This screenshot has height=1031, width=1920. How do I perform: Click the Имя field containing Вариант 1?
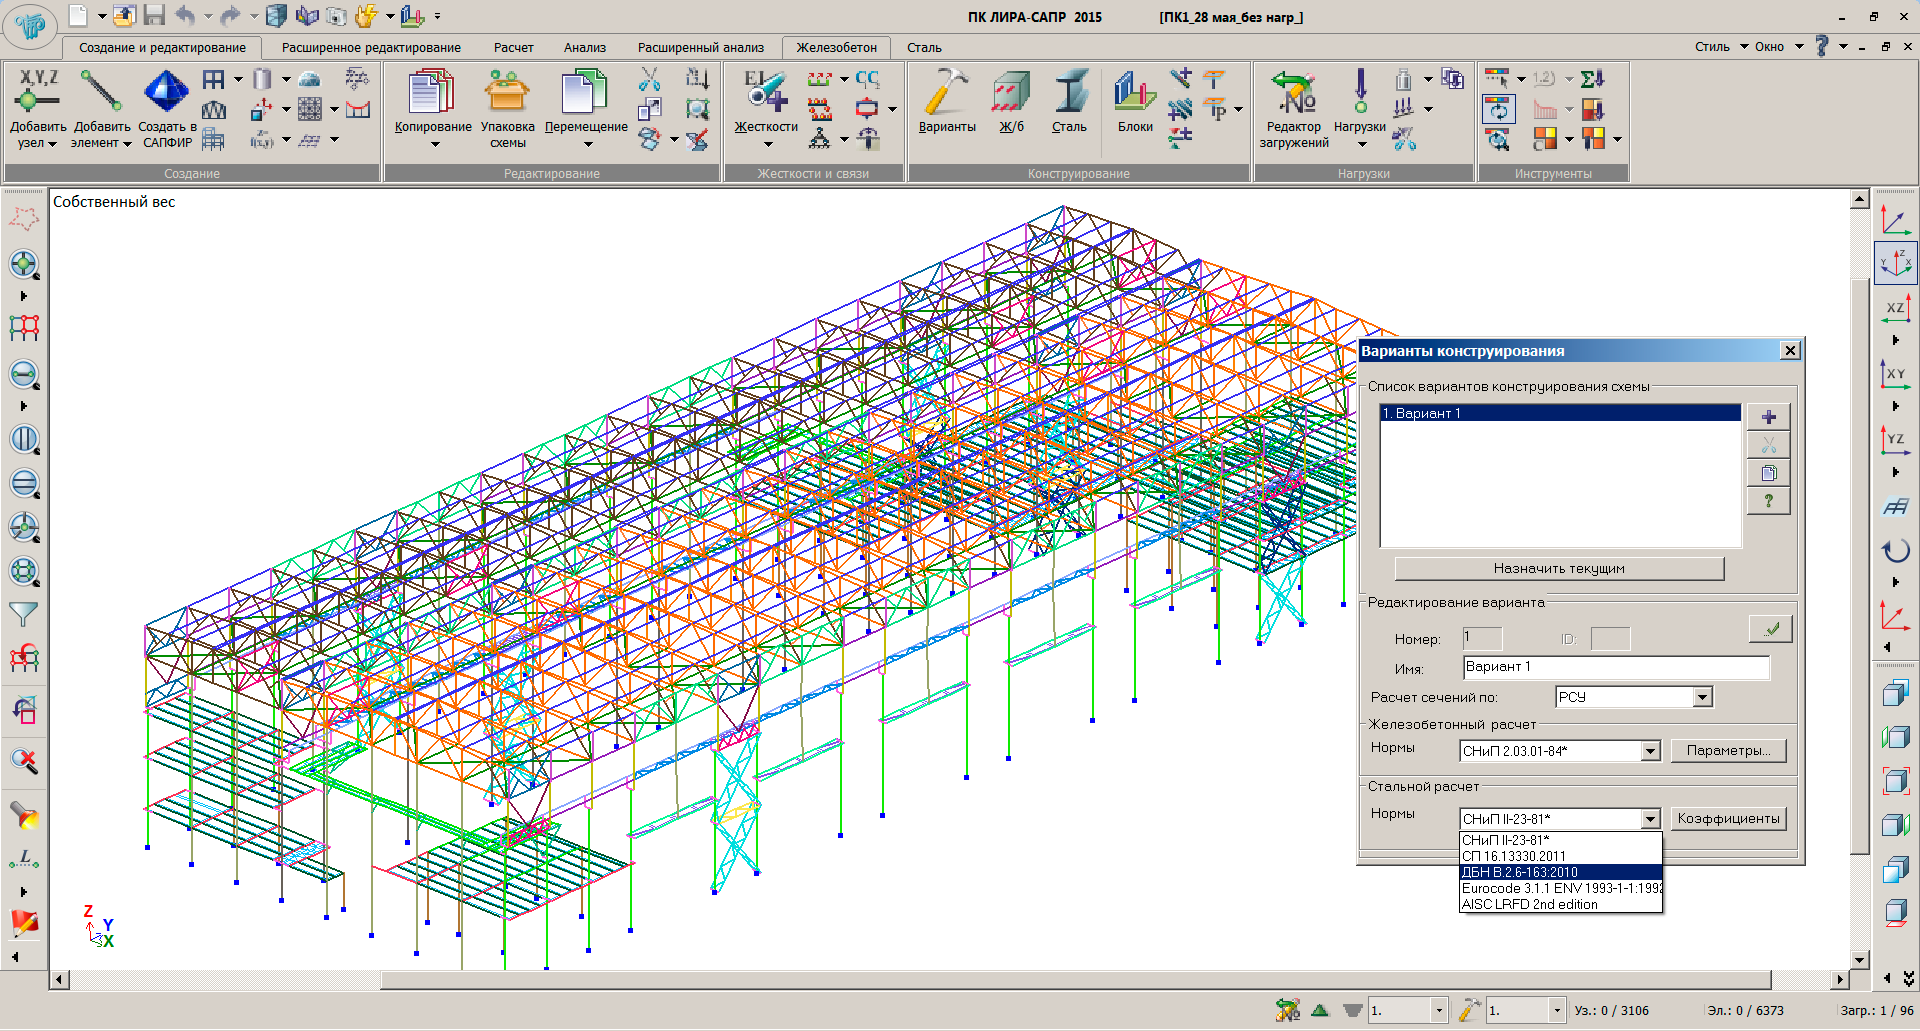click(1615, 667)
